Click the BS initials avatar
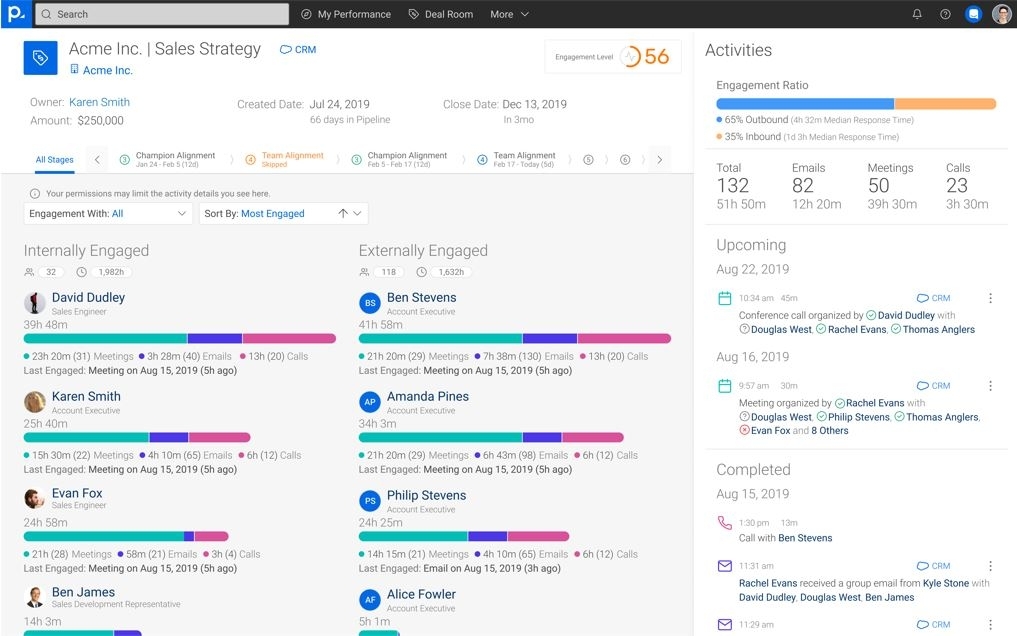This screenshot has width=1017, height=636. click(x=370, y=303)
